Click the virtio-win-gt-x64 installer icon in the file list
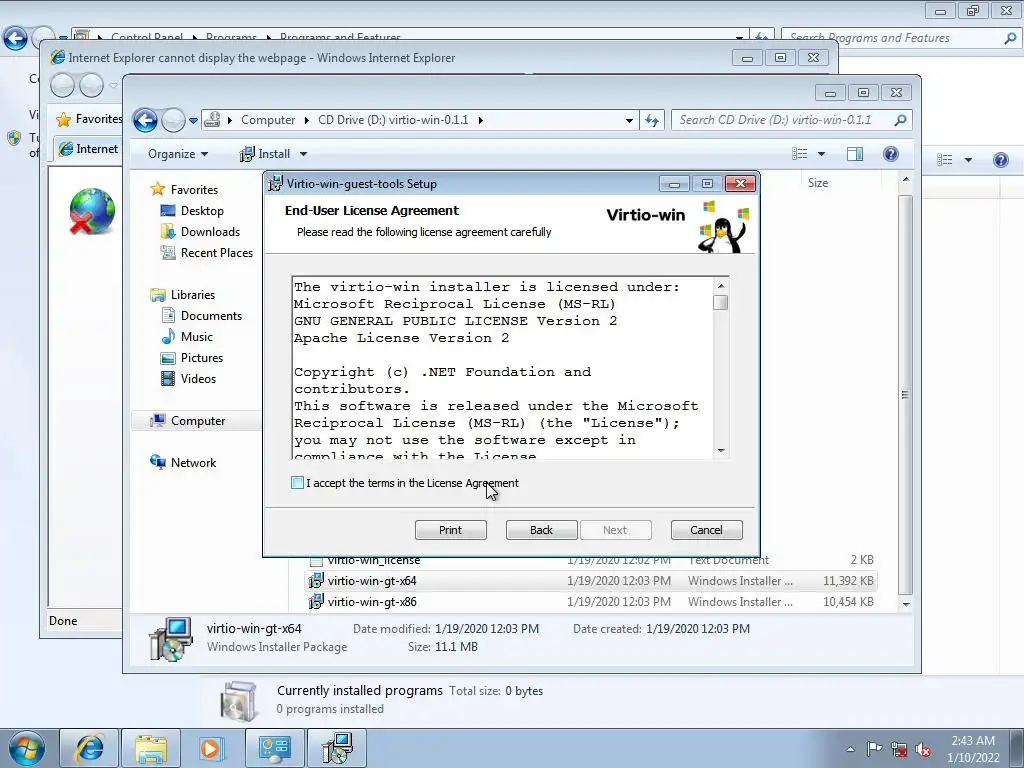This screenshot has height=768, width=1024. coord(316,581)
